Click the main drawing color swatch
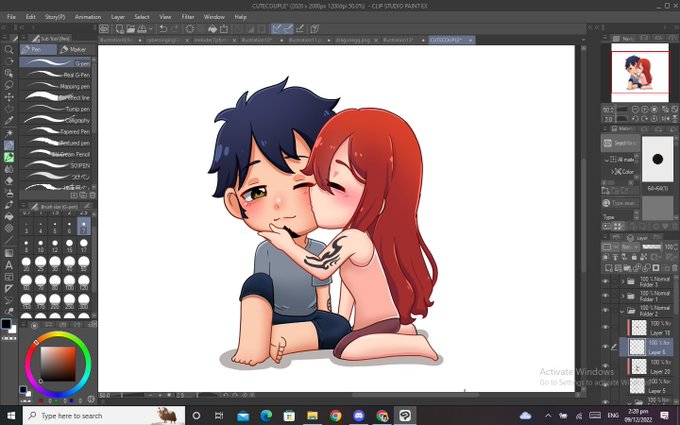 tap(6, 324)
